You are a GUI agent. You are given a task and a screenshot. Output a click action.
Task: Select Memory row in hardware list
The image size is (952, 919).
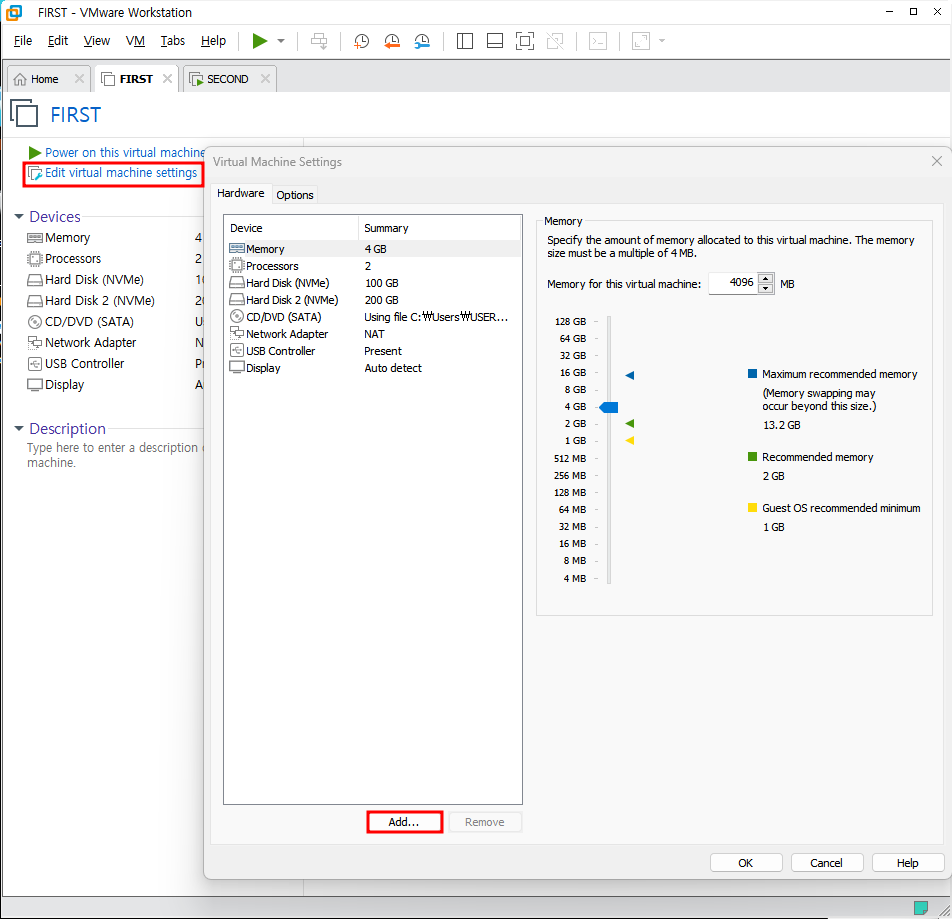click(x=373, y=249)
